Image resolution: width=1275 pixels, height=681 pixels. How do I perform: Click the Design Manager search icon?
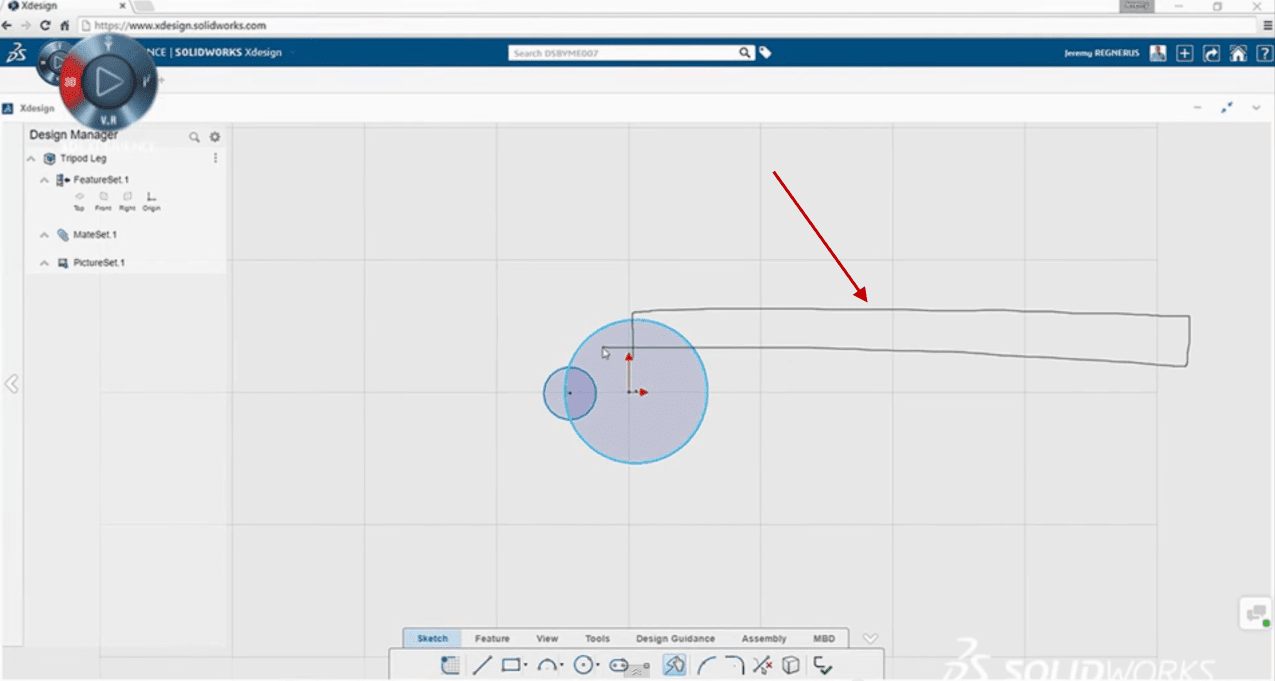coord(194,137)
